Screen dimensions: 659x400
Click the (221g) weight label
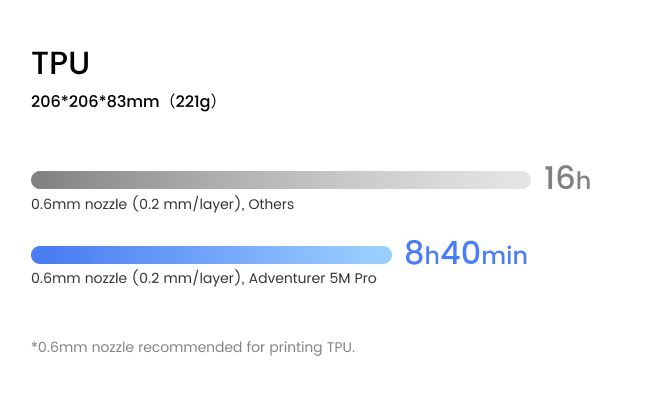(x=193, y=102)
